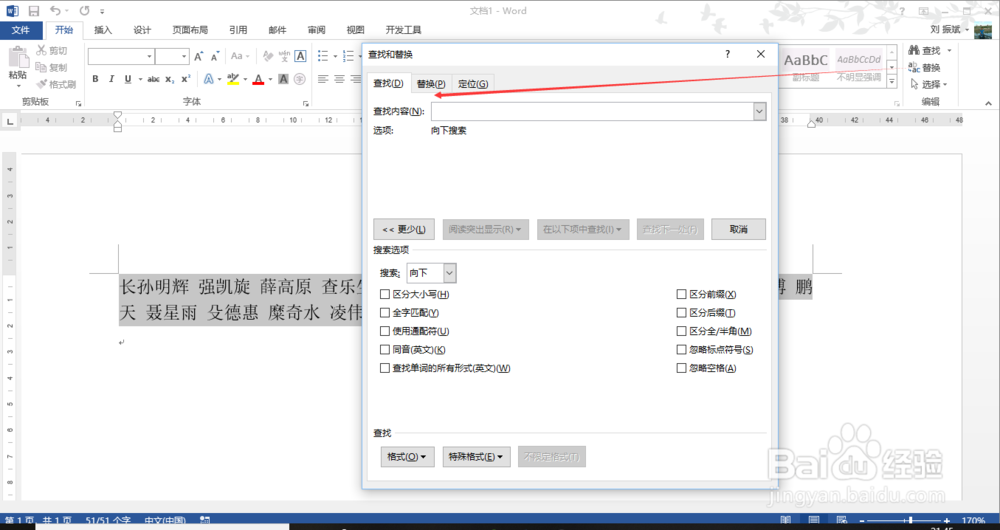Click the Underline U icon
1000x530 pixels.
128,79
